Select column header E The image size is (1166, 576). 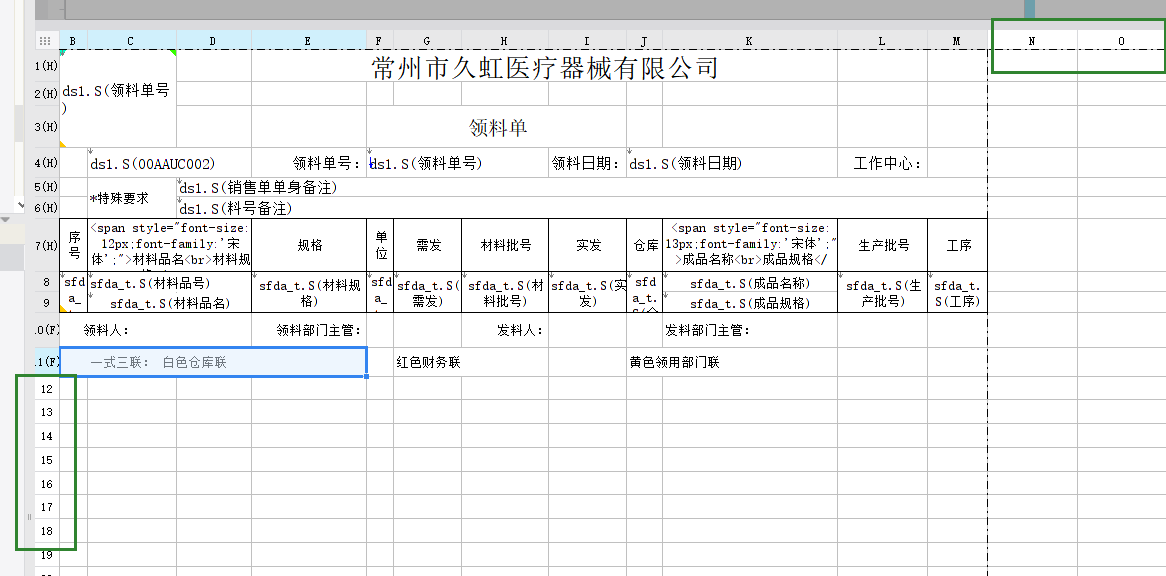[309, 41]
